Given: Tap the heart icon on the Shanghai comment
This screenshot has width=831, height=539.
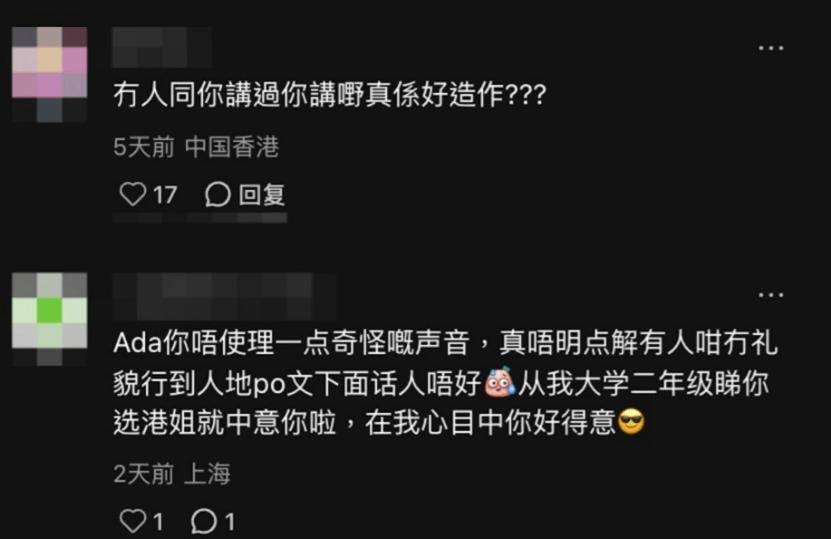Looking at the screenshot, I should coord(132,520).
